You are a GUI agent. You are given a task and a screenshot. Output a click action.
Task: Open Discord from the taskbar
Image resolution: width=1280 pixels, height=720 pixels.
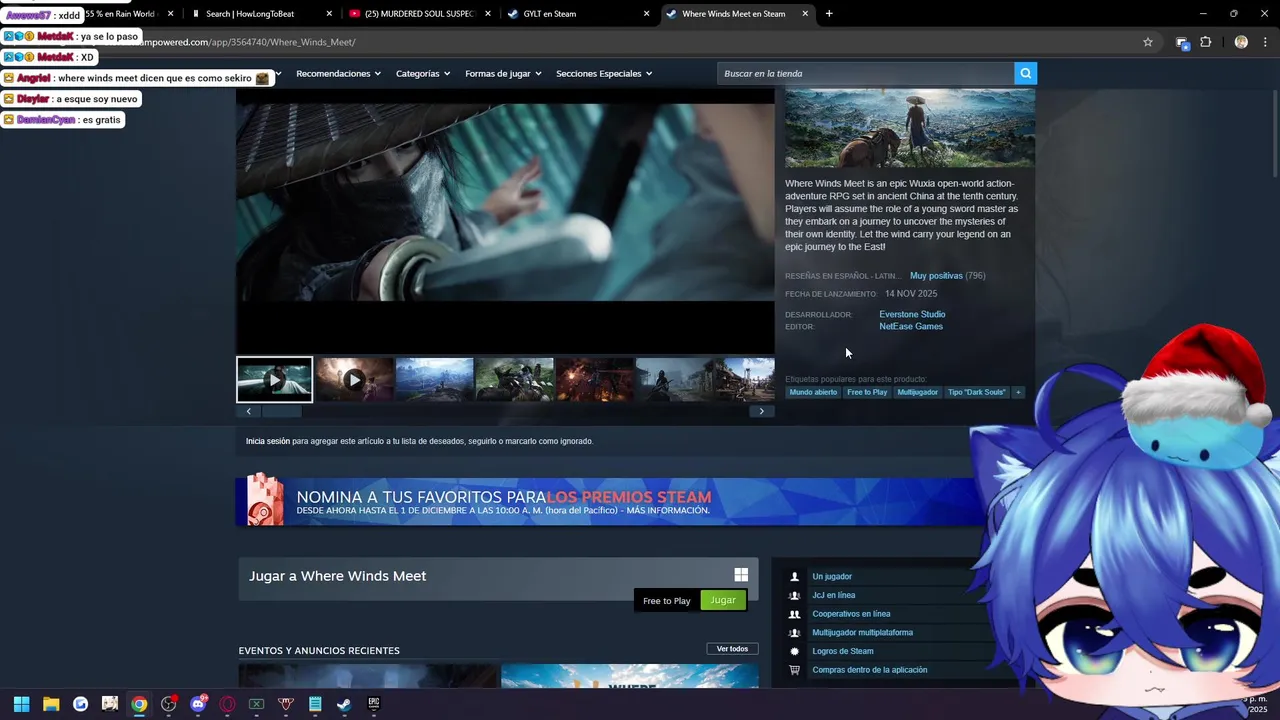pyautogui.click(x=198, y=704)
